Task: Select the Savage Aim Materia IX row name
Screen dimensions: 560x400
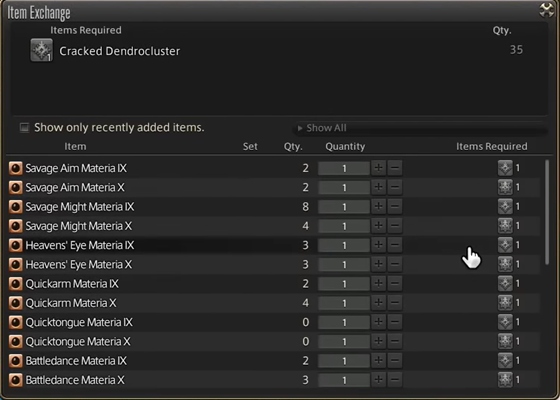Action: [76, 168]
